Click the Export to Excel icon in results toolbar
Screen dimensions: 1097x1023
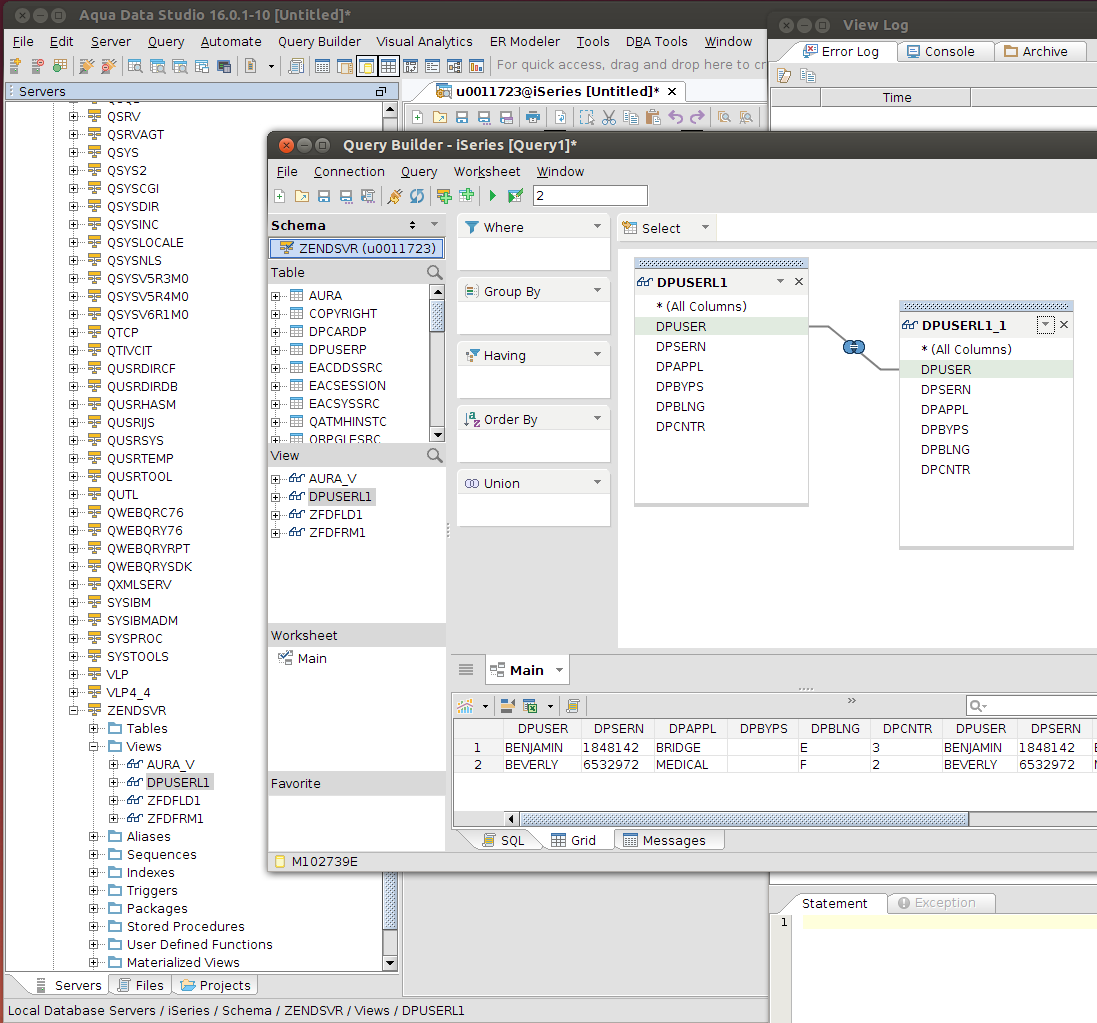[x=530, y=706]
